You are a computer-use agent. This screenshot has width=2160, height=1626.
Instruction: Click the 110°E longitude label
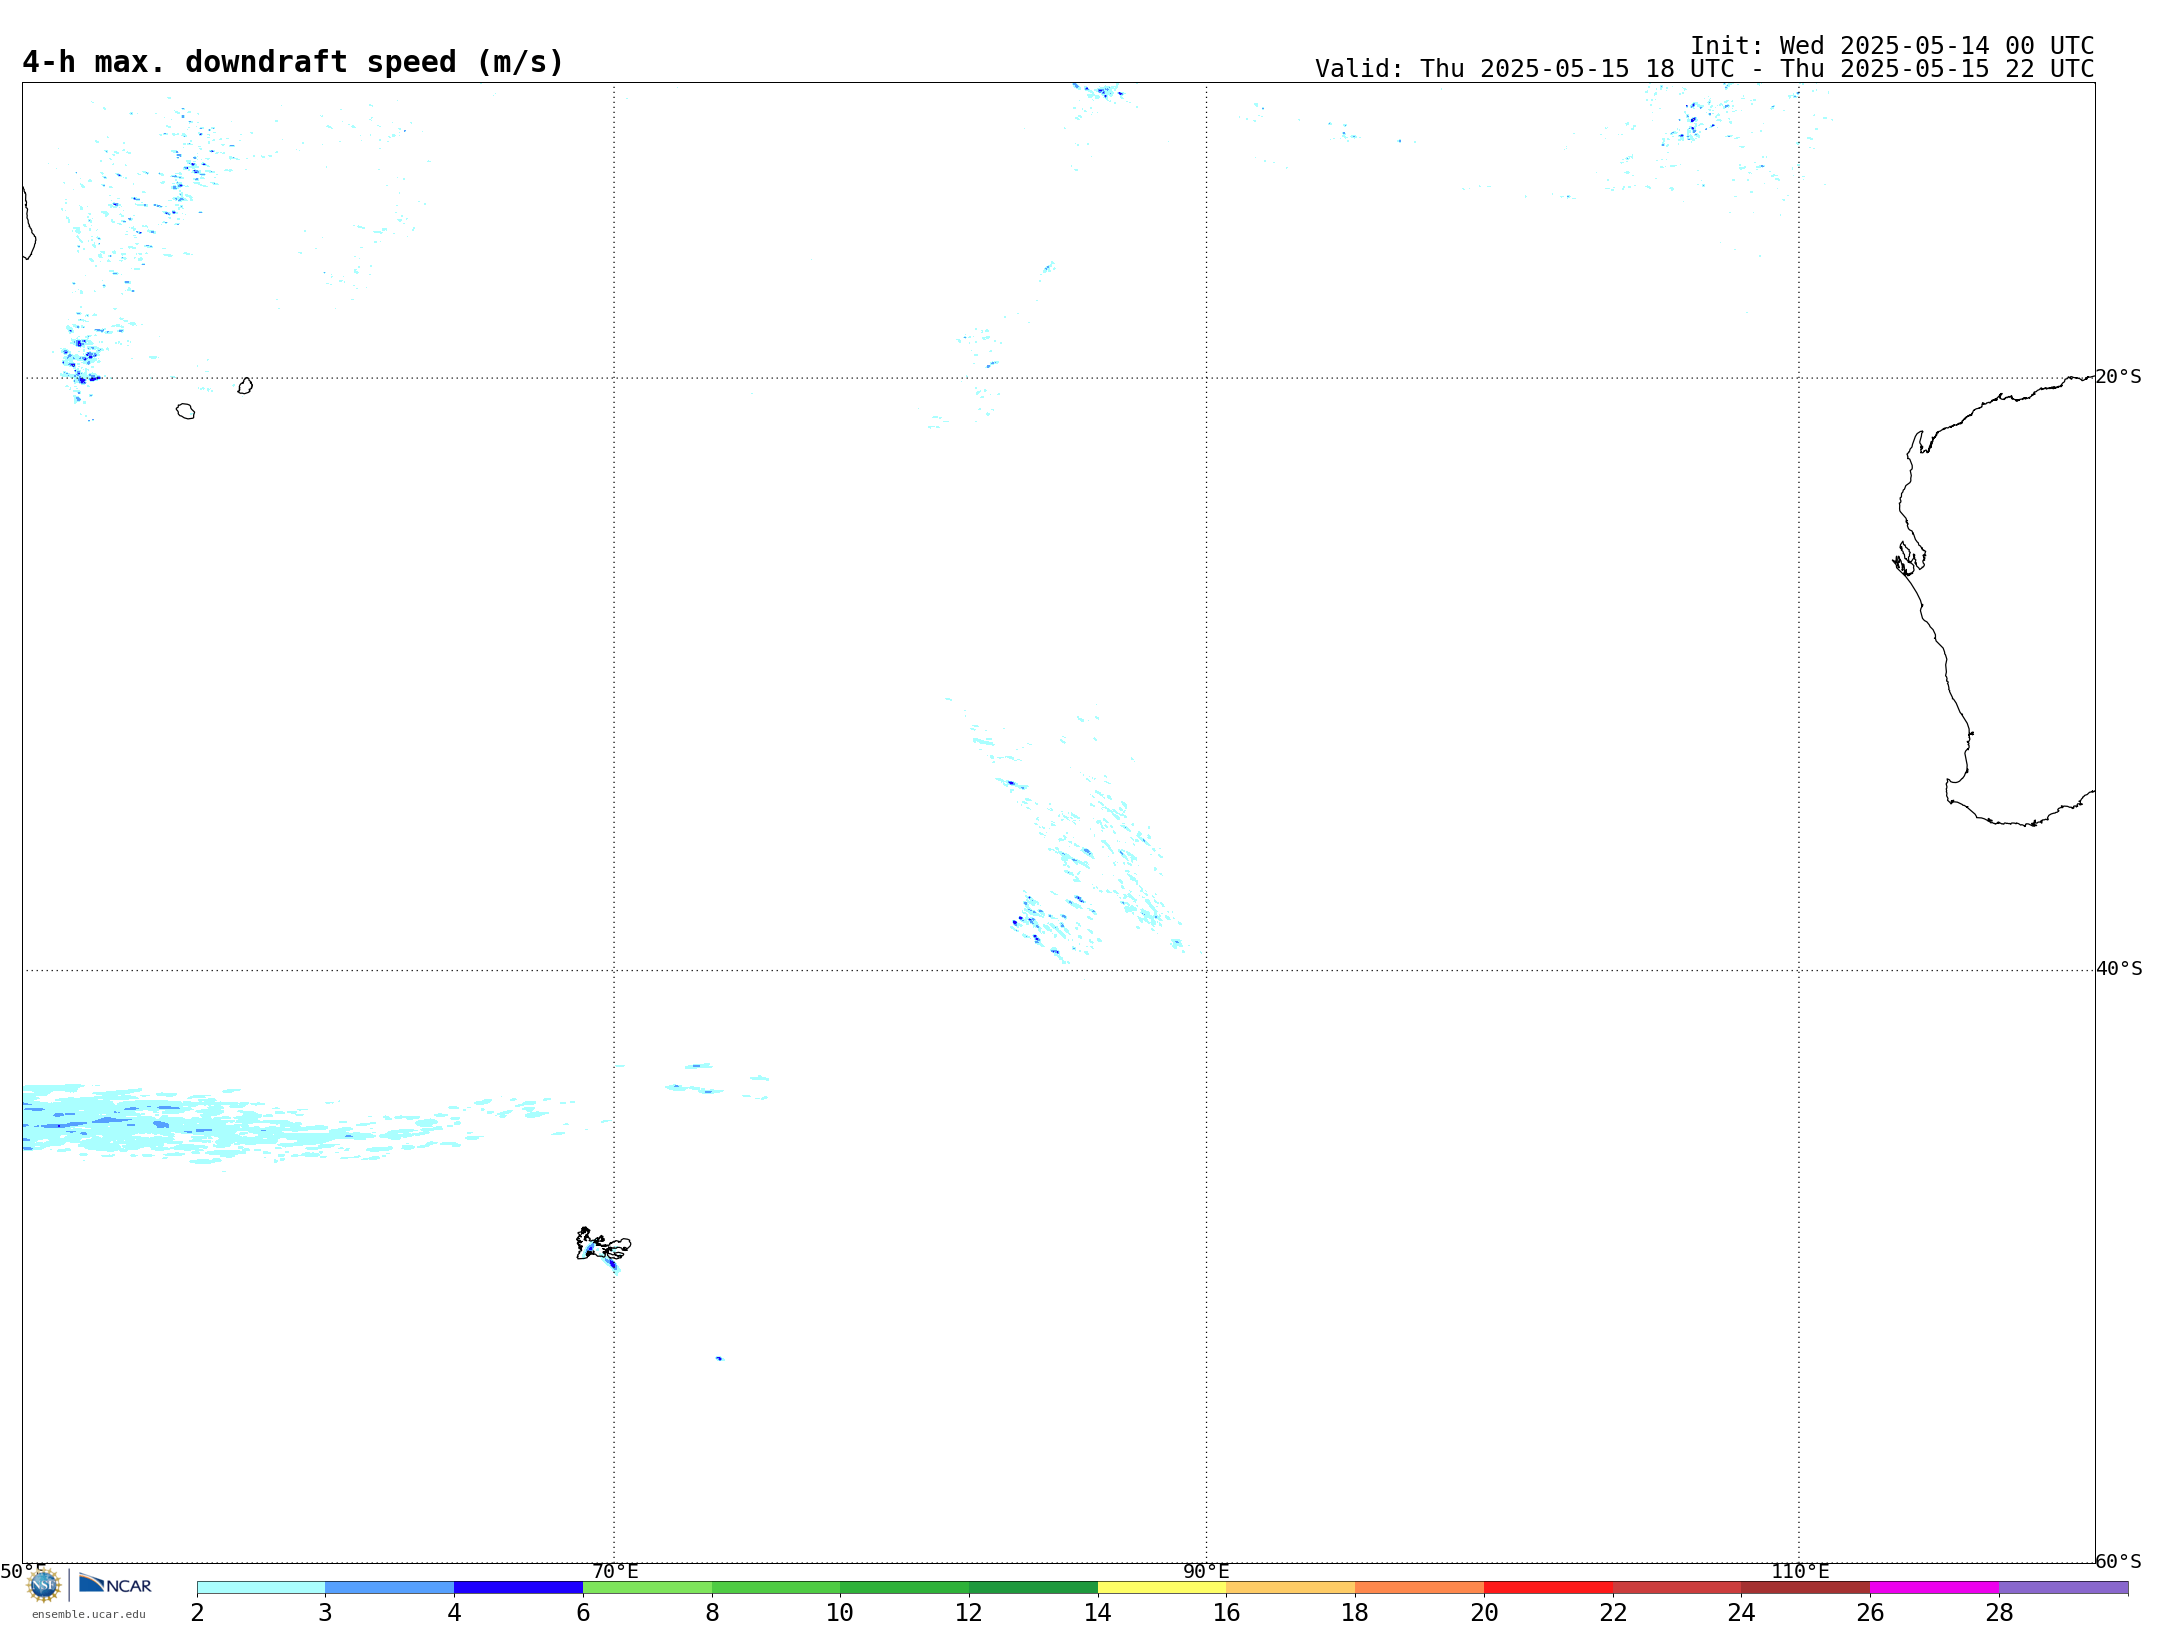[1800, 1571]
